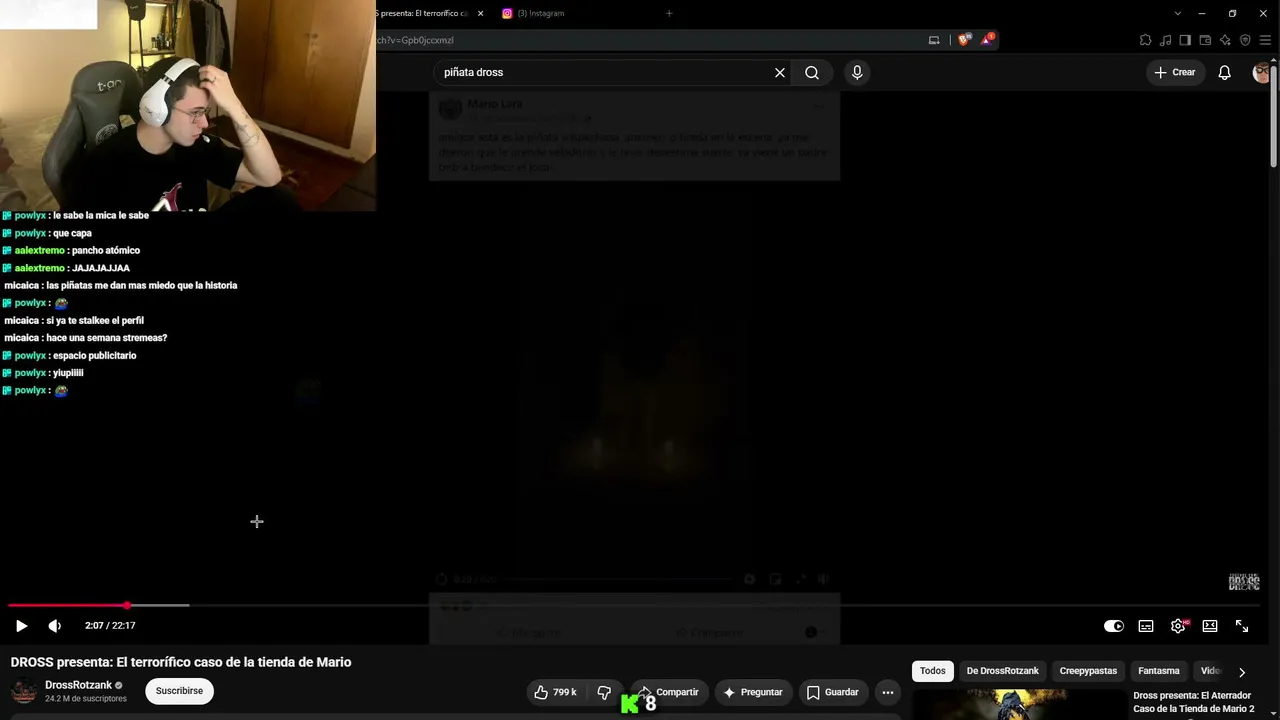Image resolution: width=1280 pixels, height=720 pixels.
Task: Mute the video volume
Action: coord(55,626)
